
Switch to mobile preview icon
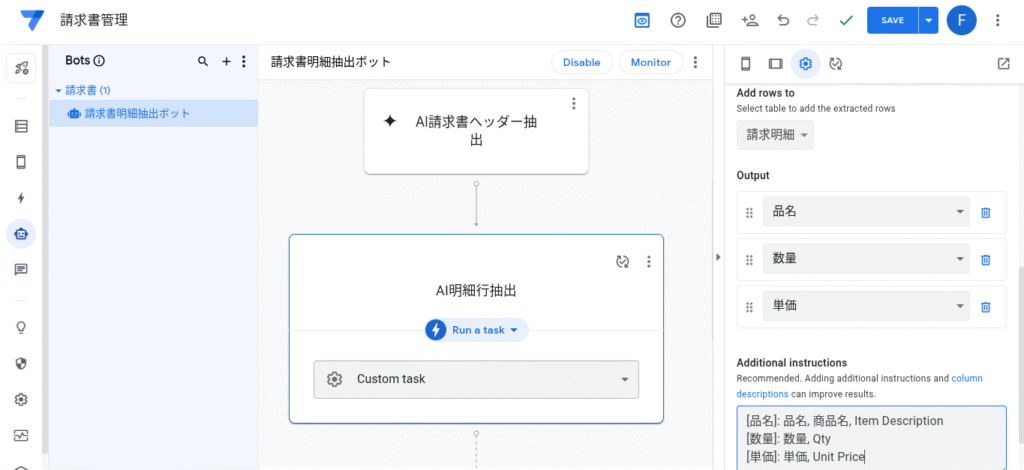coord(745,64)
